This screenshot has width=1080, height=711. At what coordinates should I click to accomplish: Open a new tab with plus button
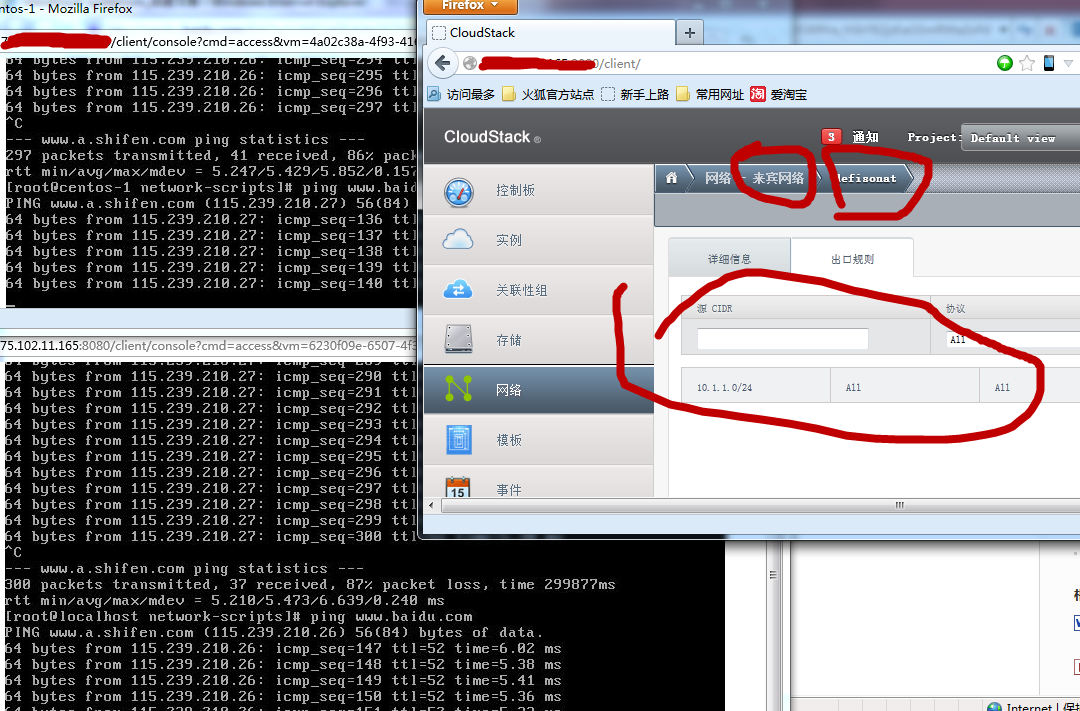point(689,32)
